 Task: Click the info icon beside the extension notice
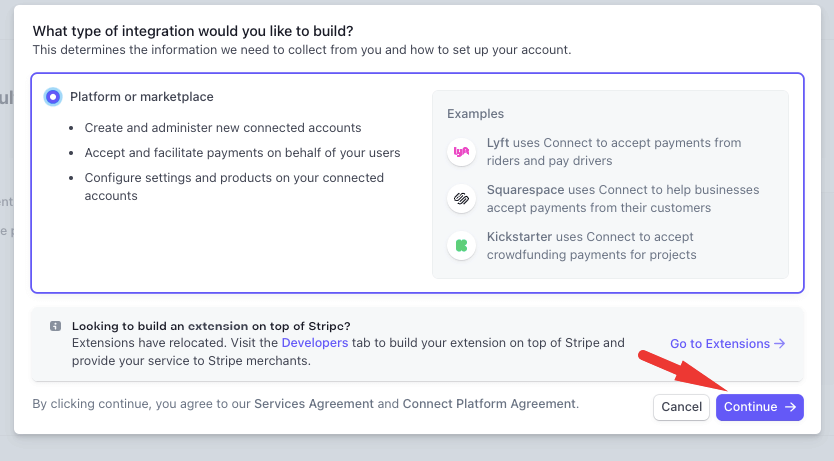(x=55, y=326)
